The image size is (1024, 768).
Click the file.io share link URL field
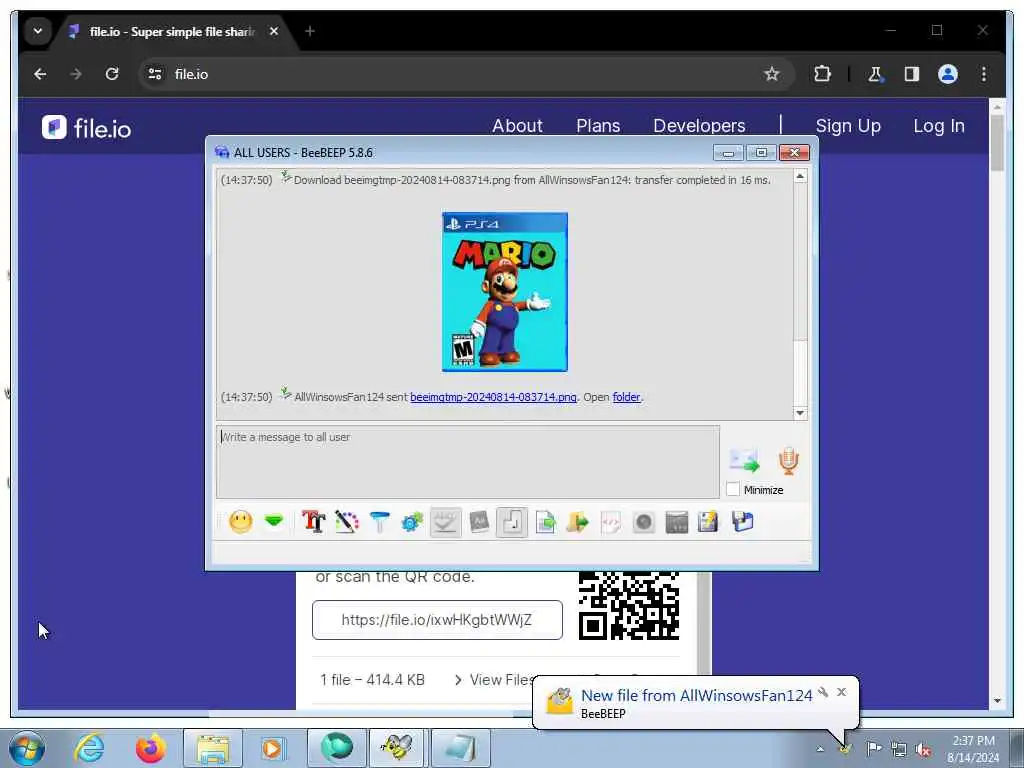(437, 620)
